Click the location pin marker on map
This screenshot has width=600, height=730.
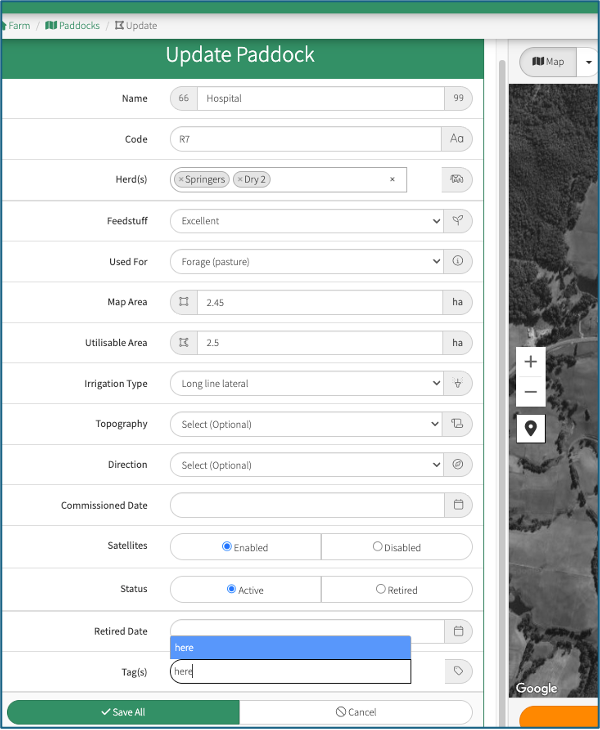pyautogui.click(x=530, y=428)
